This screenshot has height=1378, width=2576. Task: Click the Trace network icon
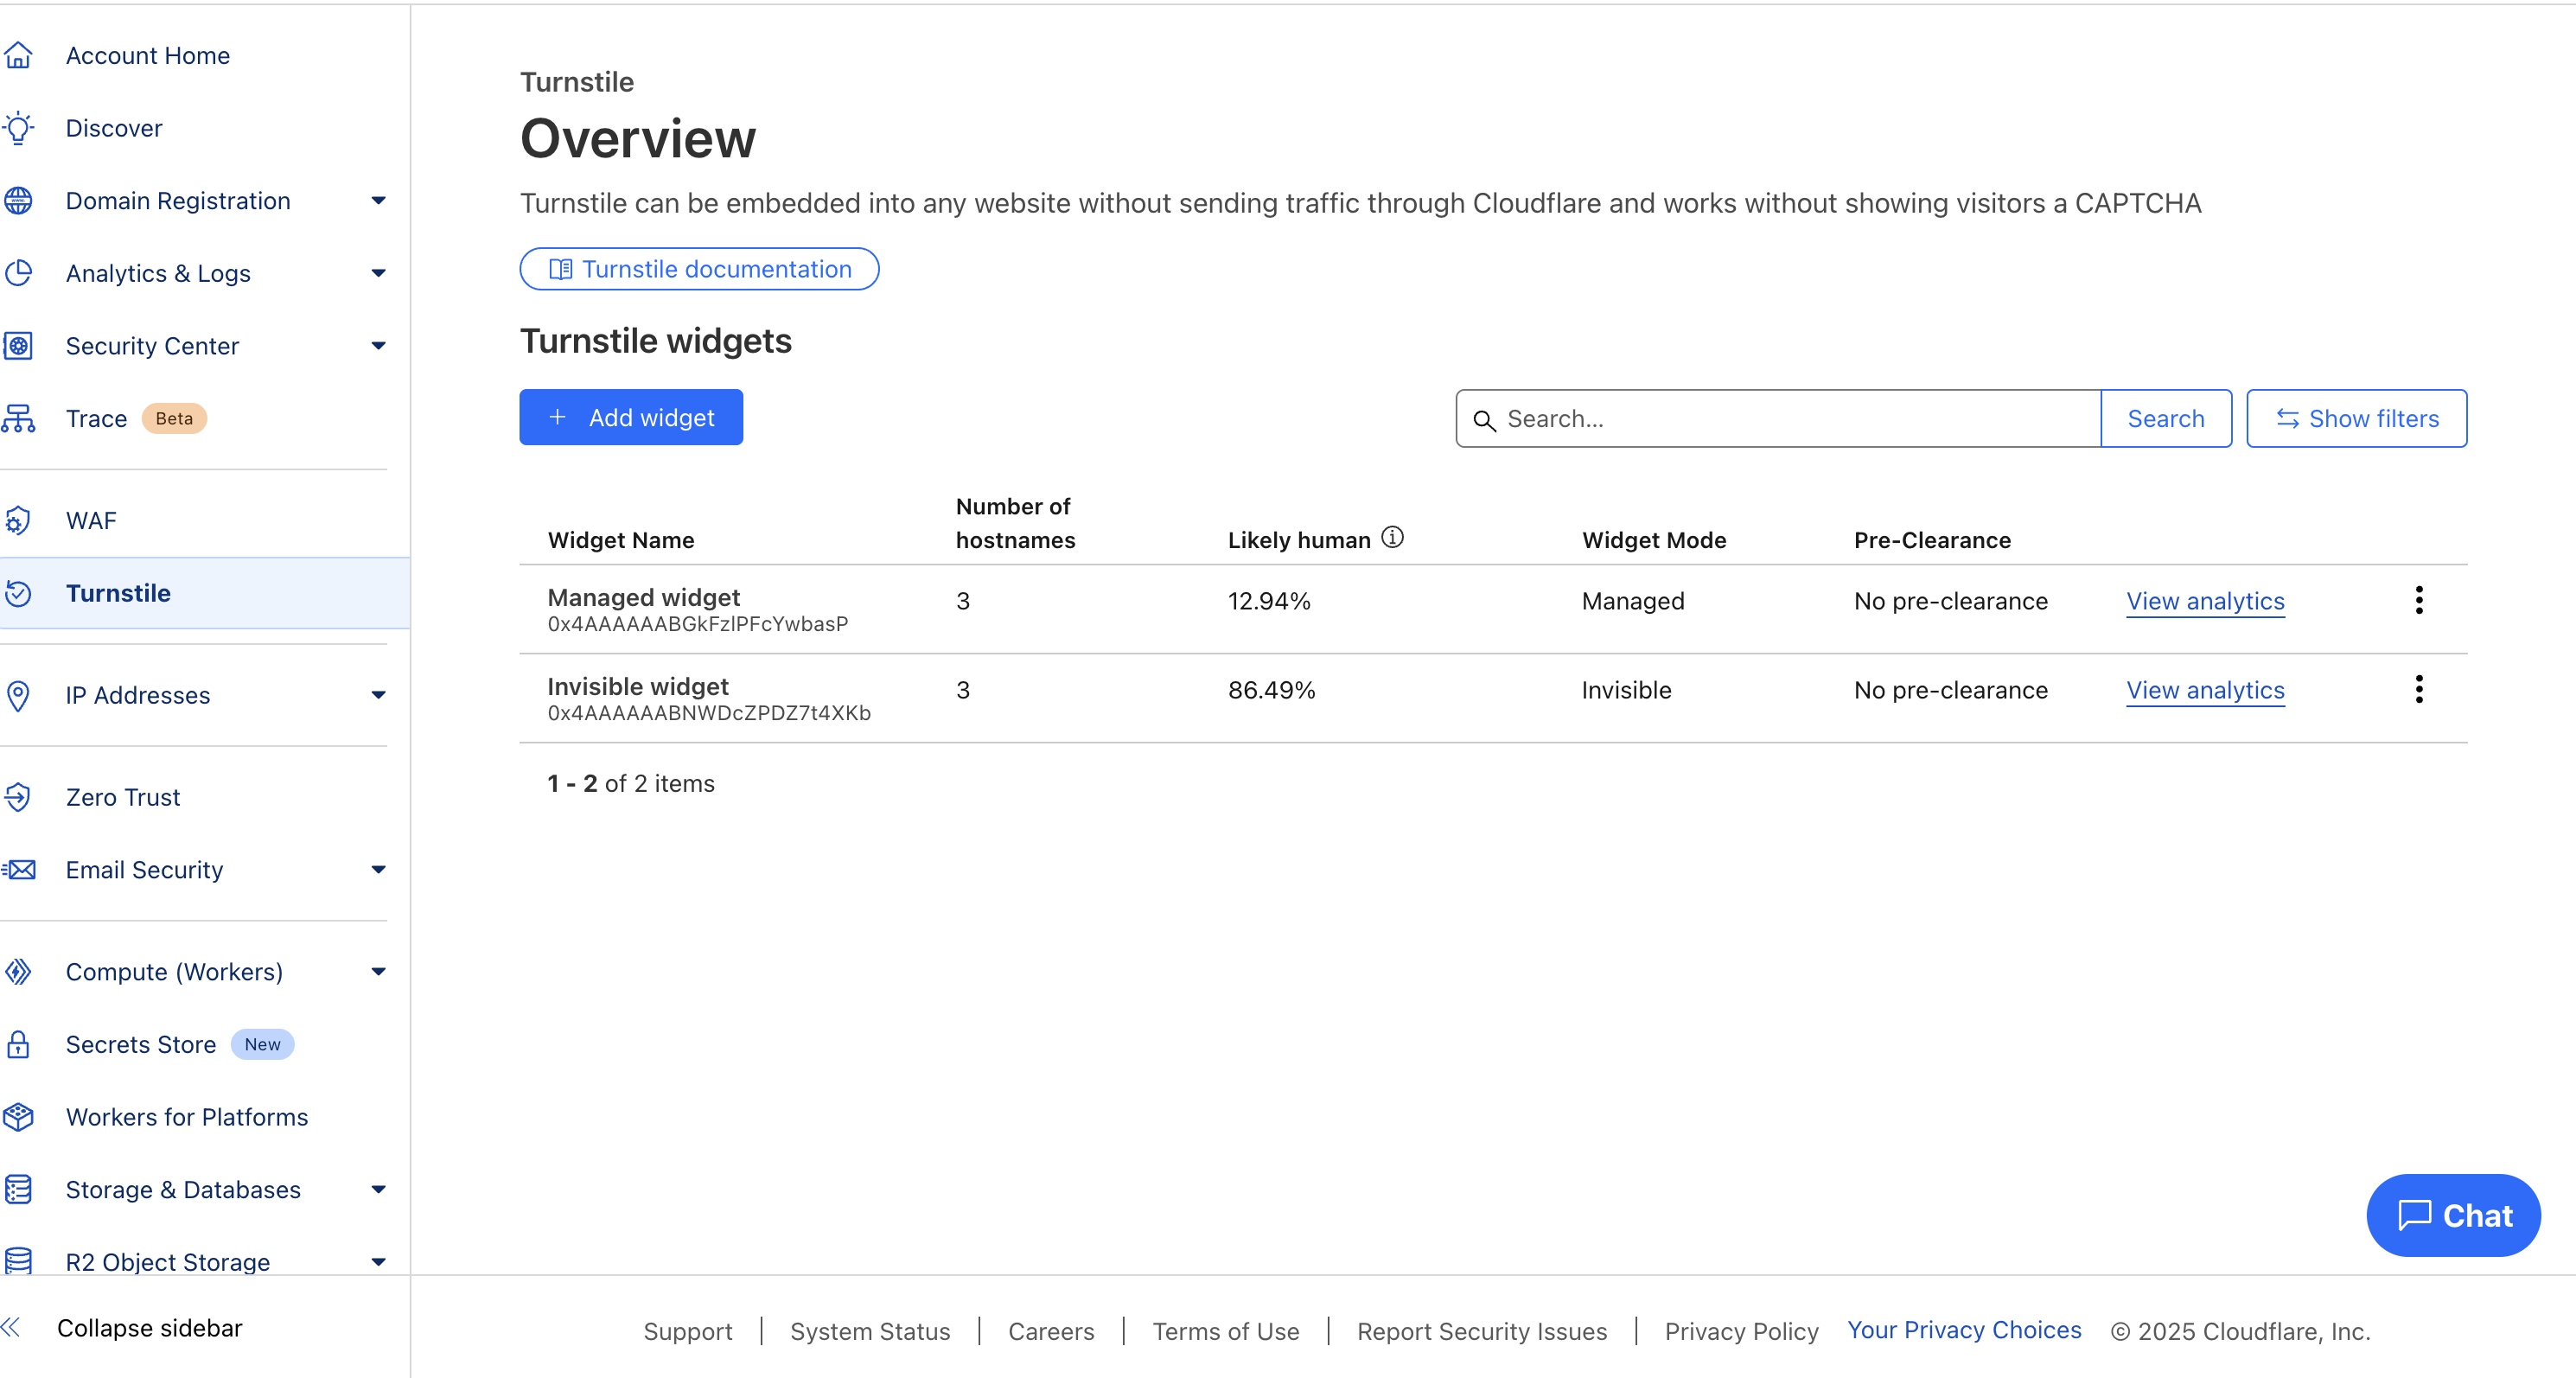tap(18, 418)
